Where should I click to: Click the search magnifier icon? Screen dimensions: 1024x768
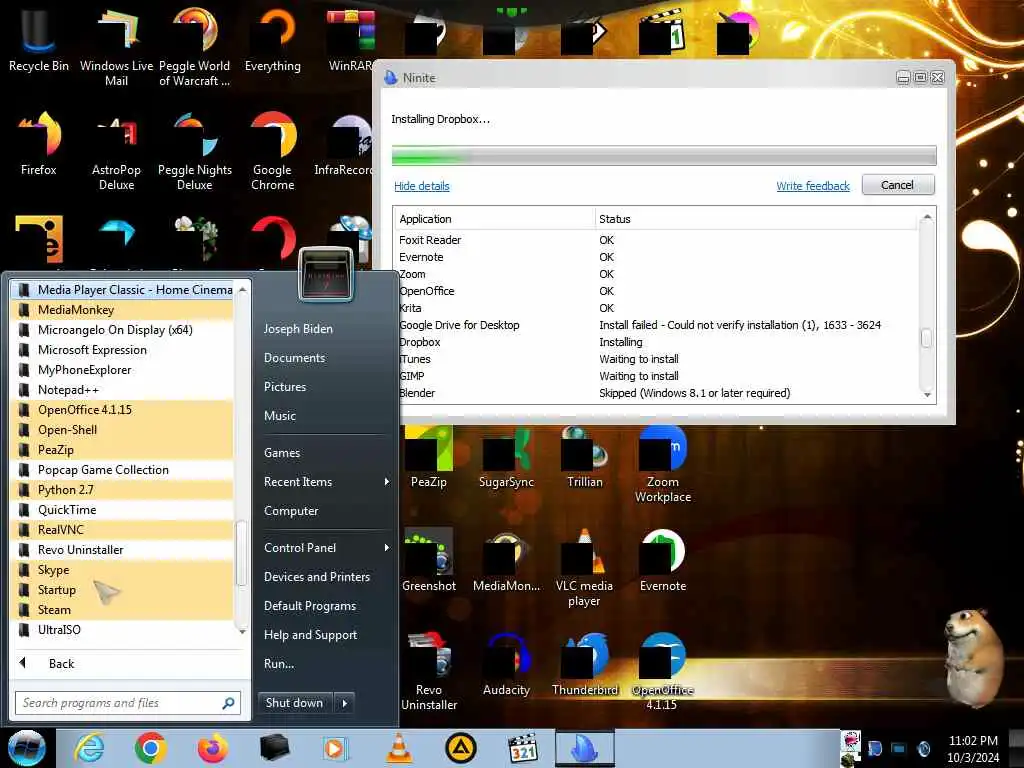click(229, 703)
